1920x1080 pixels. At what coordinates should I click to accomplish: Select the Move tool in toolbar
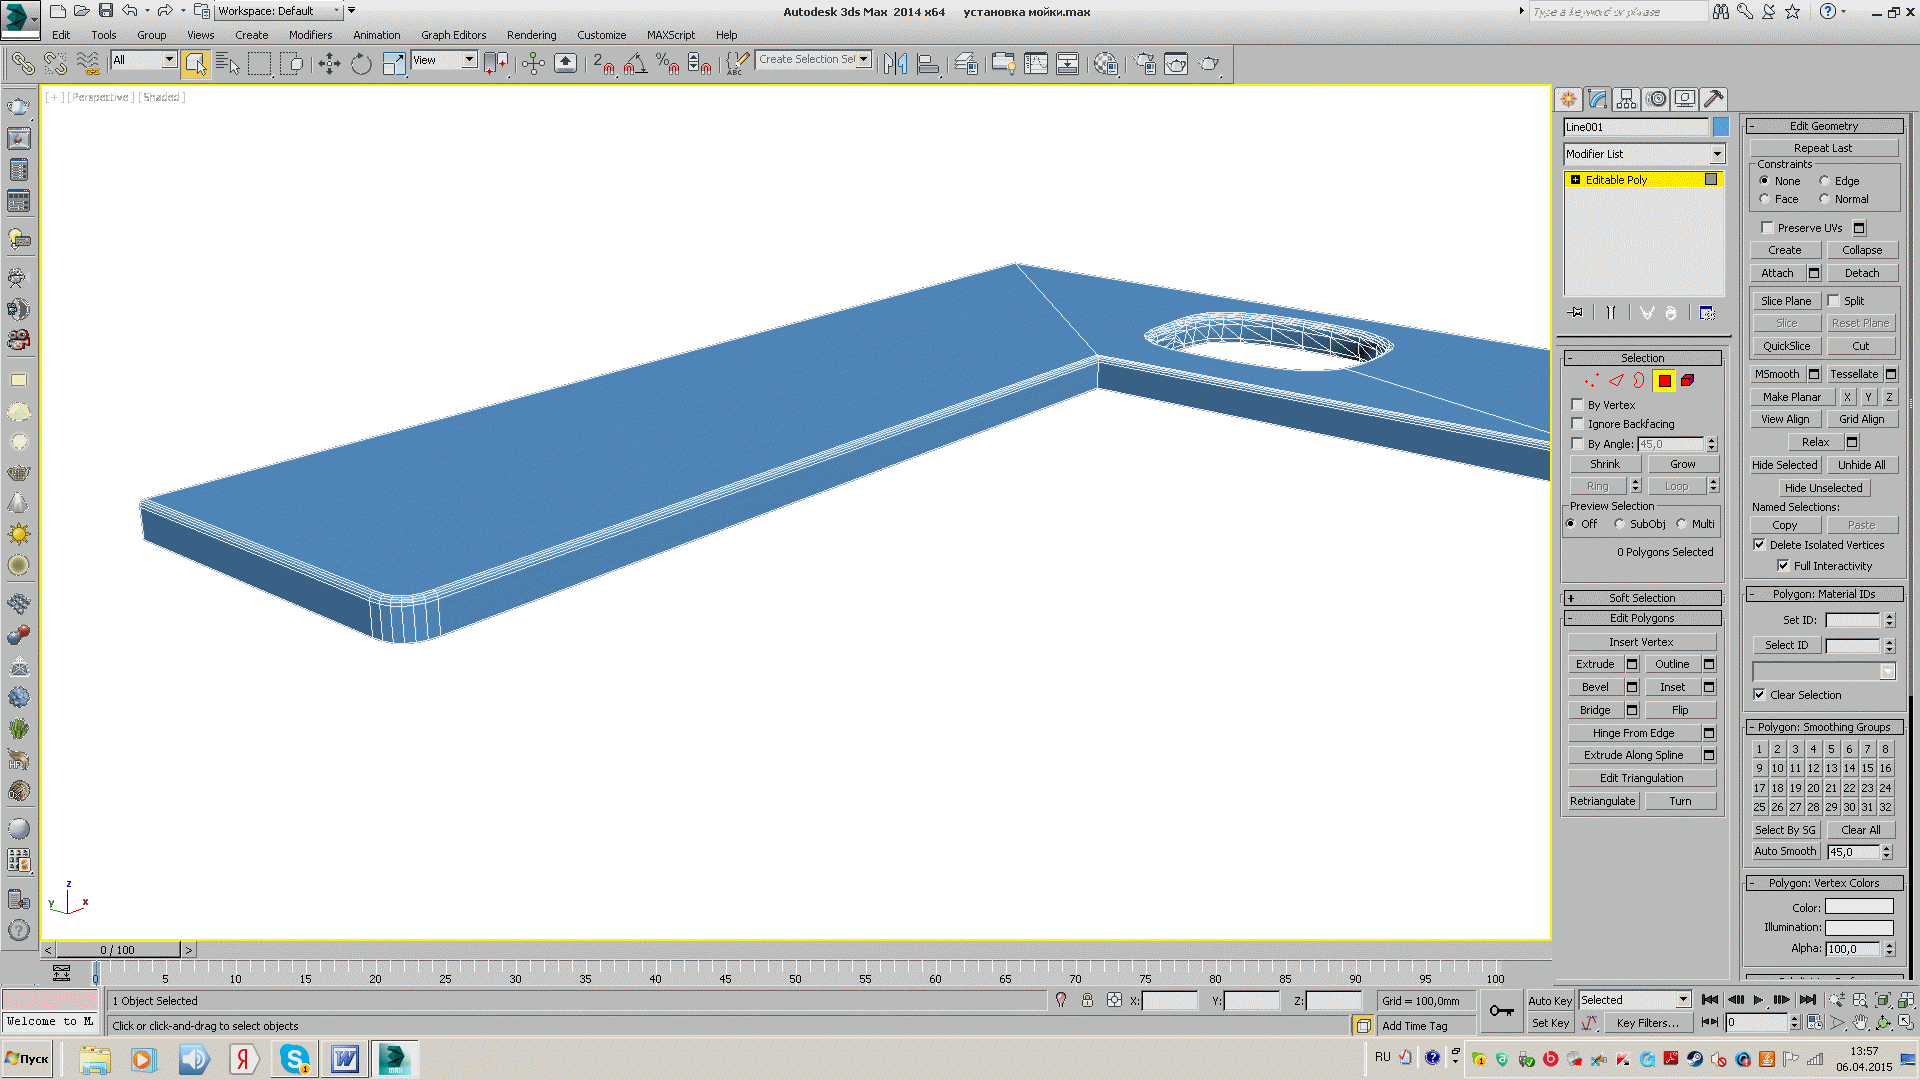(x=329, y=64)
